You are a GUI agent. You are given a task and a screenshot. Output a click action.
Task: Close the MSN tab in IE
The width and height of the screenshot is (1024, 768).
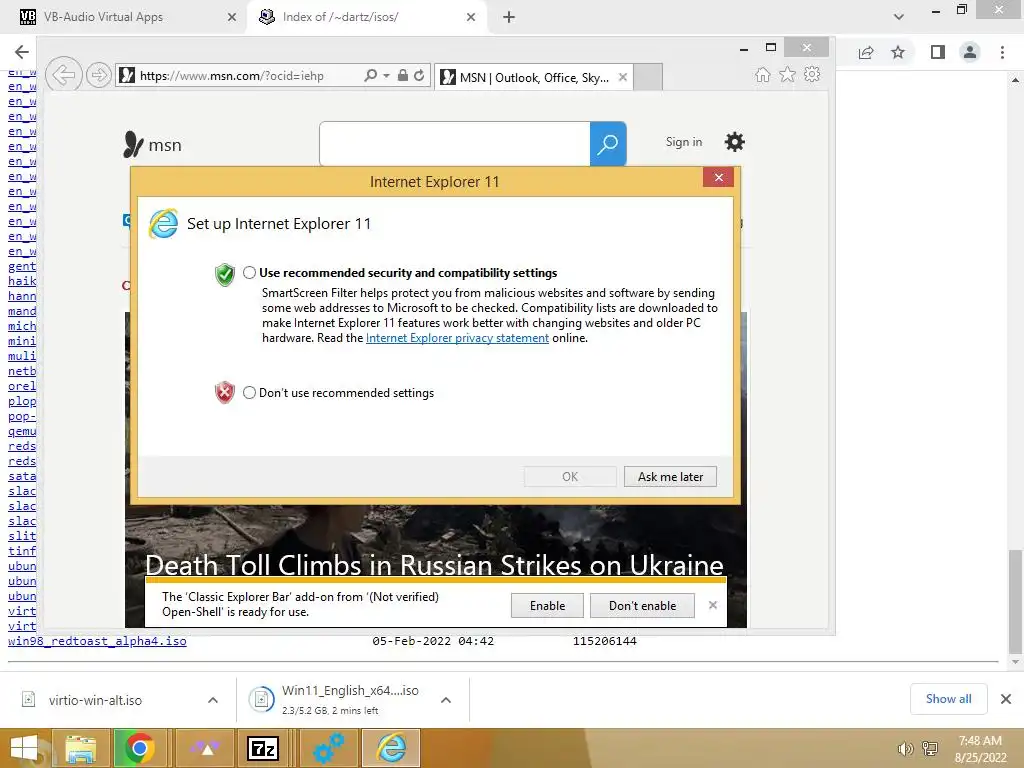pyautogui.click(x=623, y=77)
